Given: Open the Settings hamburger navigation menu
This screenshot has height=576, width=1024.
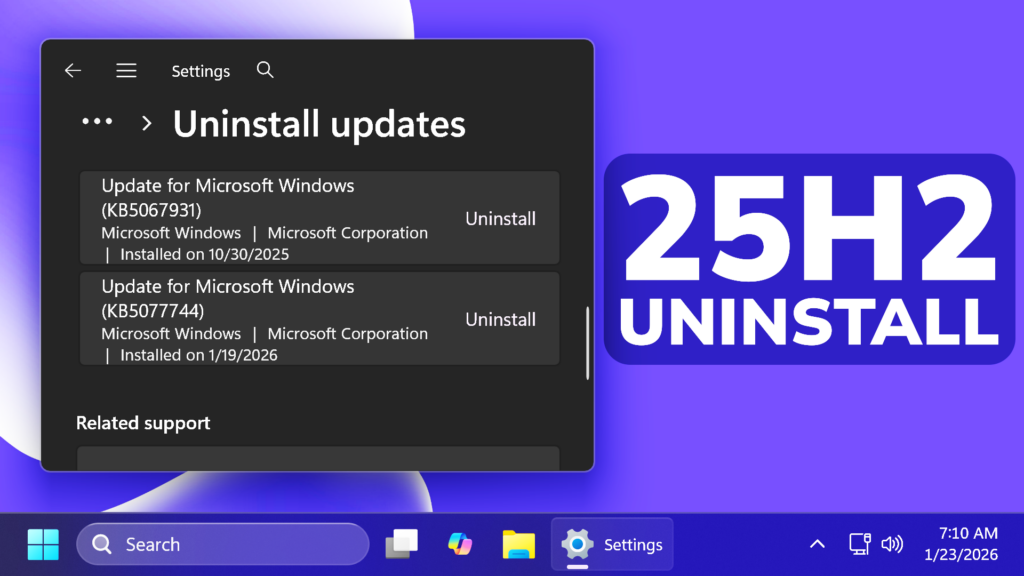Looking at the screenshot, I should click(x=126, y=71).
